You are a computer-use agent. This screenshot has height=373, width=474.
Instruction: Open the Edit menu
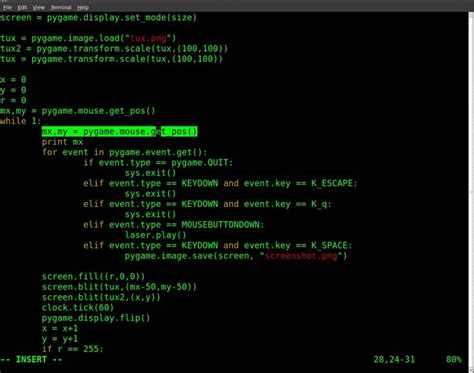22,7
